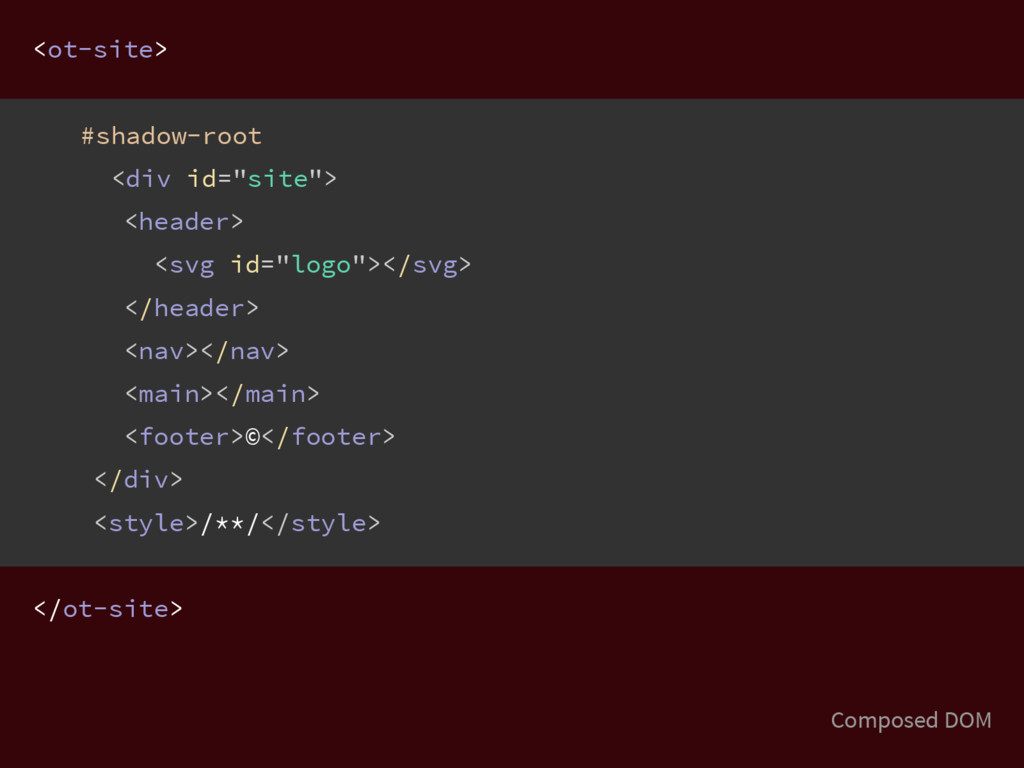Click the Composed DOM caption
This screenshot has width=1024, height=768.
click(911, 720)
